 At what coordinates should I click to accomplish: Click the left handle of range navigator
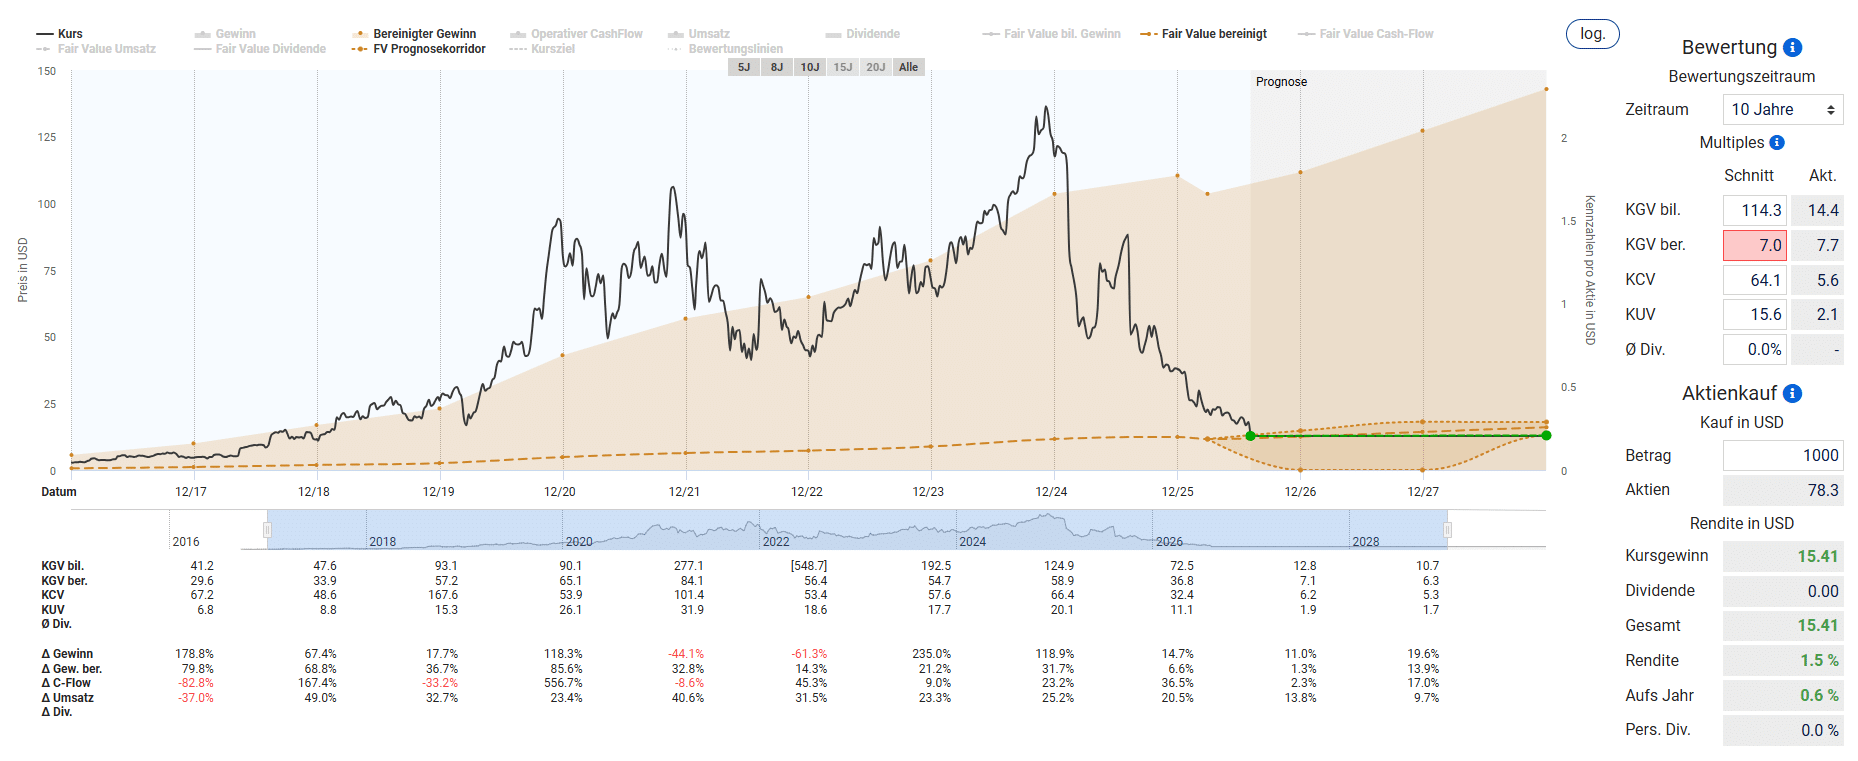(267, 529)
